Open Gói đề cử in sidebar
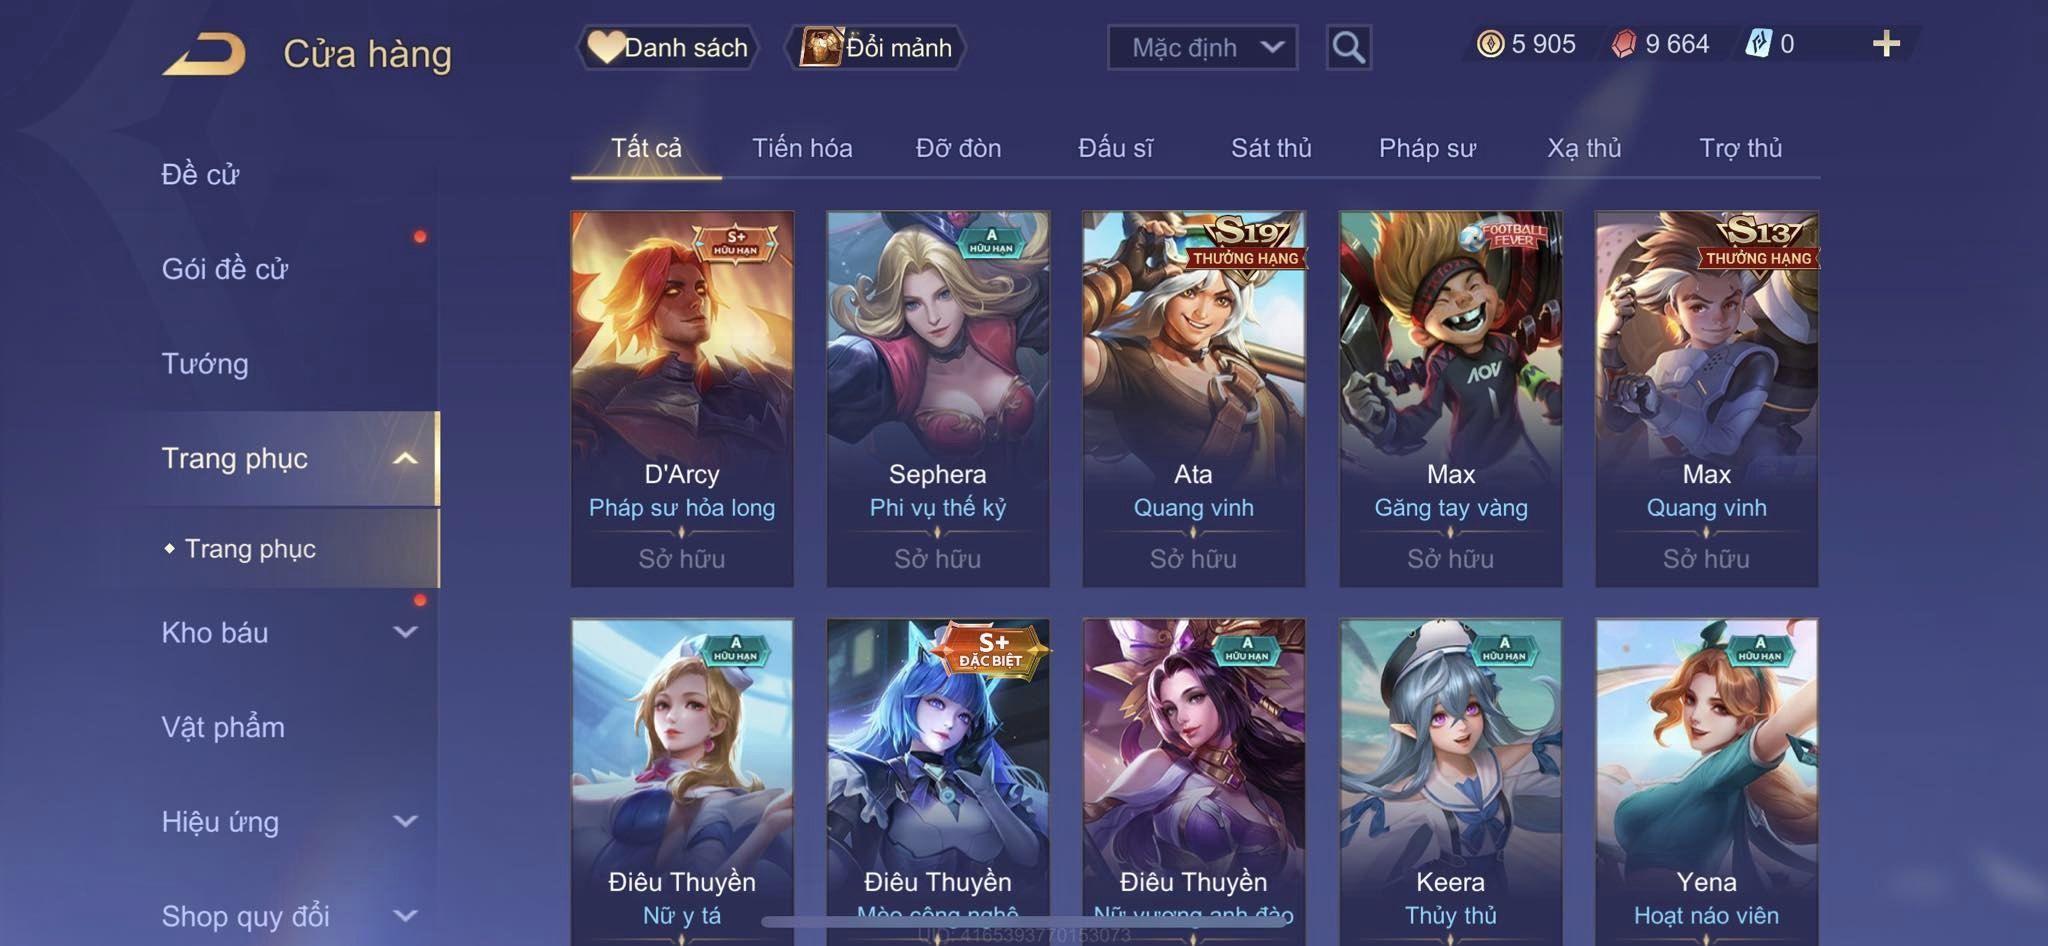2048x946 pixels. (x=225, y=269)
